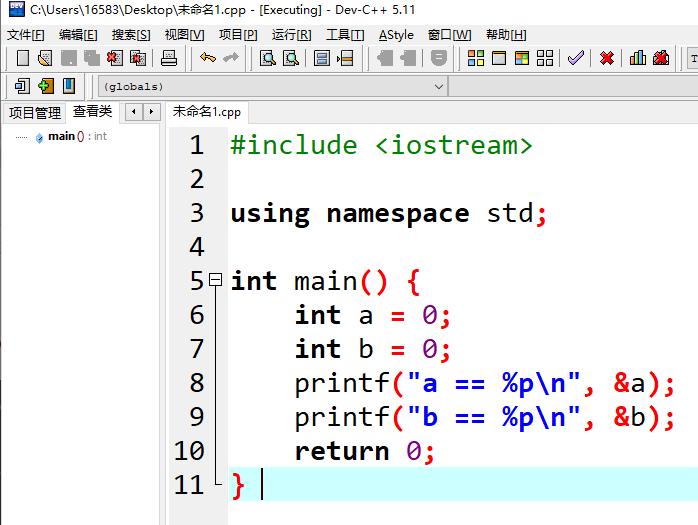Click the Toggle bookmarks icon with green plus

point(45,86)
